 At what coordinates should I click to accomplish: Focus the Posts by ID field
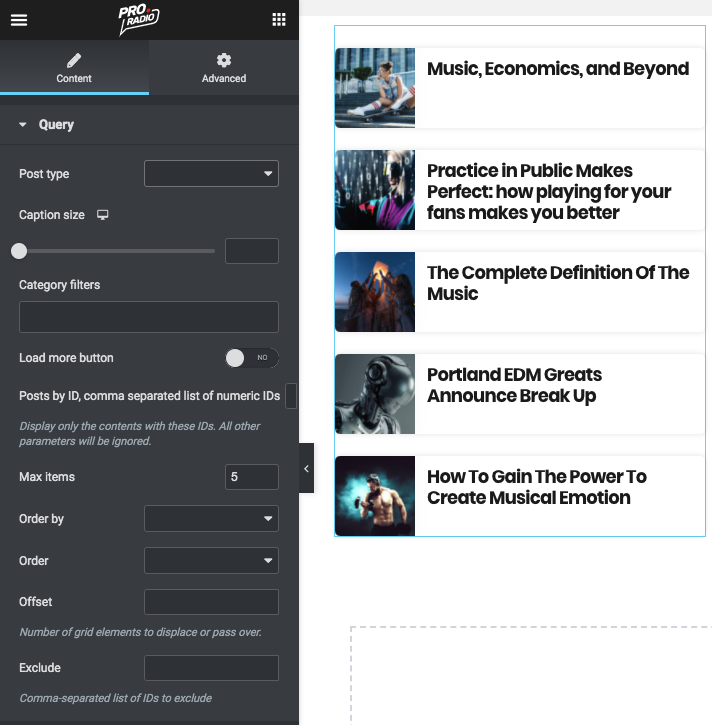tap(291, 396)
